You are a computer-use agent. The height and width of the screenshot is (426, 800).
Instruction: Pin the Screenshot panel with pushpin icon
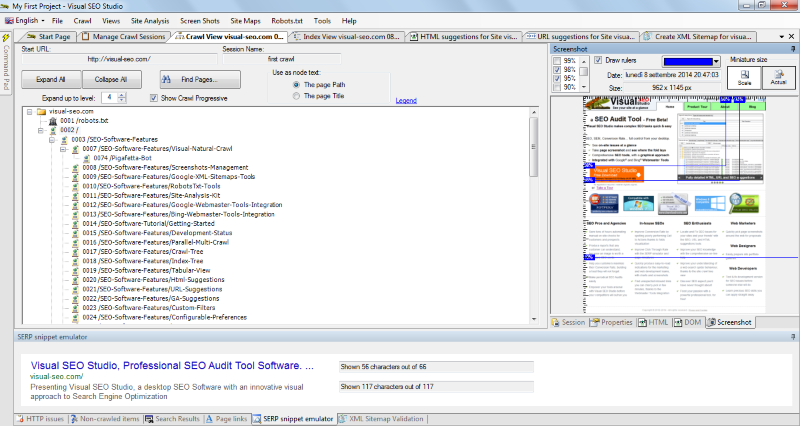[x=793, y=49]
